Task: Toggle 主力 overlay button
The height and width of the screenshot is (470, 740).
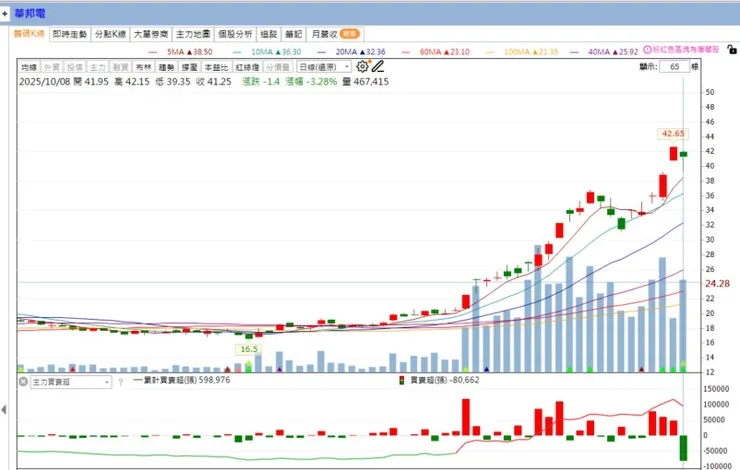Action: (x=98, y=67)
